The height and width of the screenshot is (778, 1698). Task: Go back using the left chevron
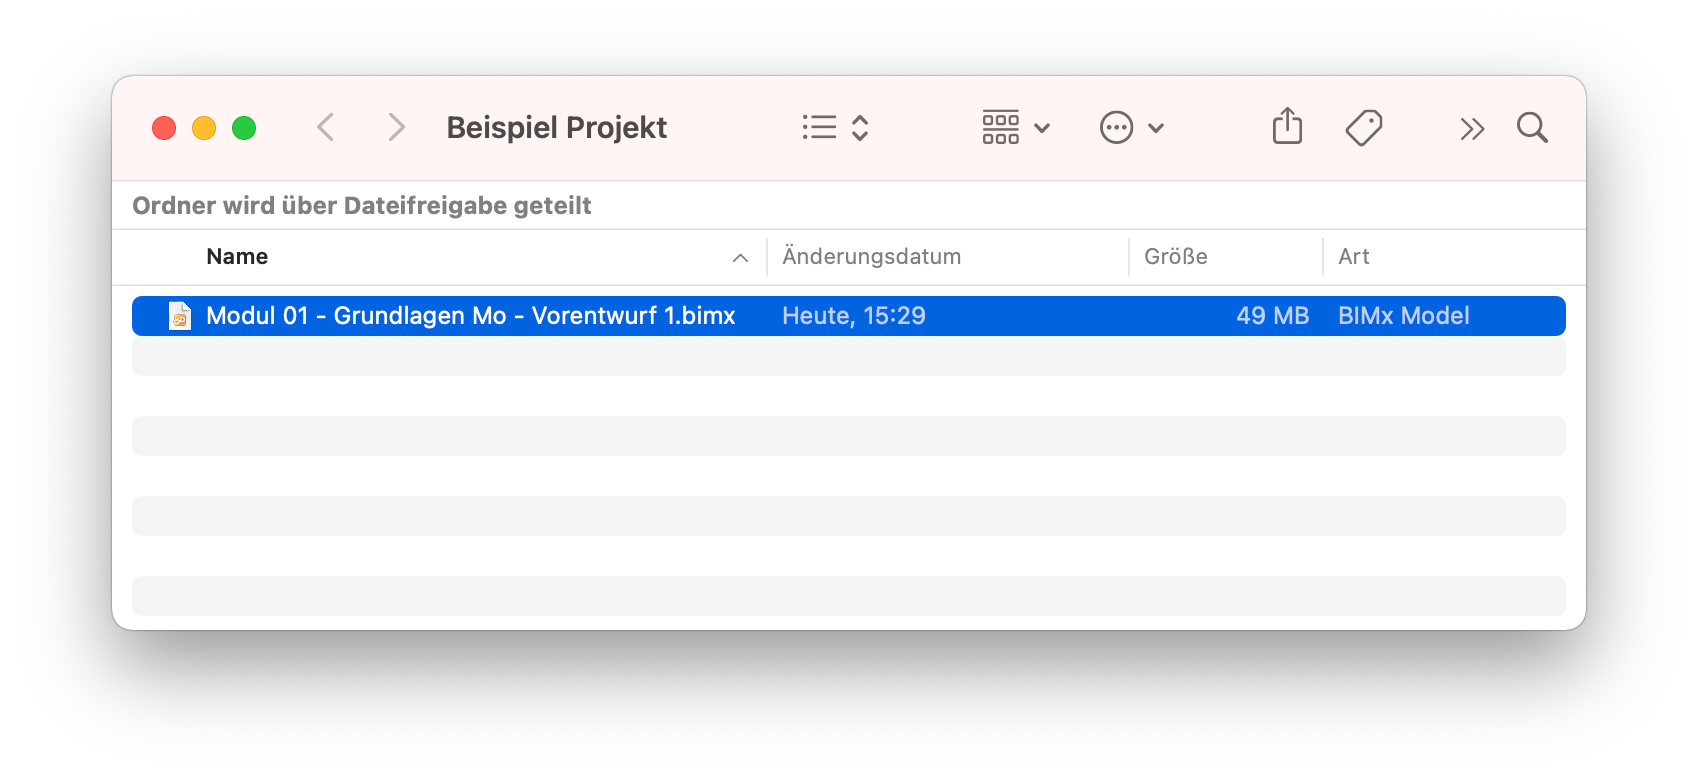tap(325, 128)
